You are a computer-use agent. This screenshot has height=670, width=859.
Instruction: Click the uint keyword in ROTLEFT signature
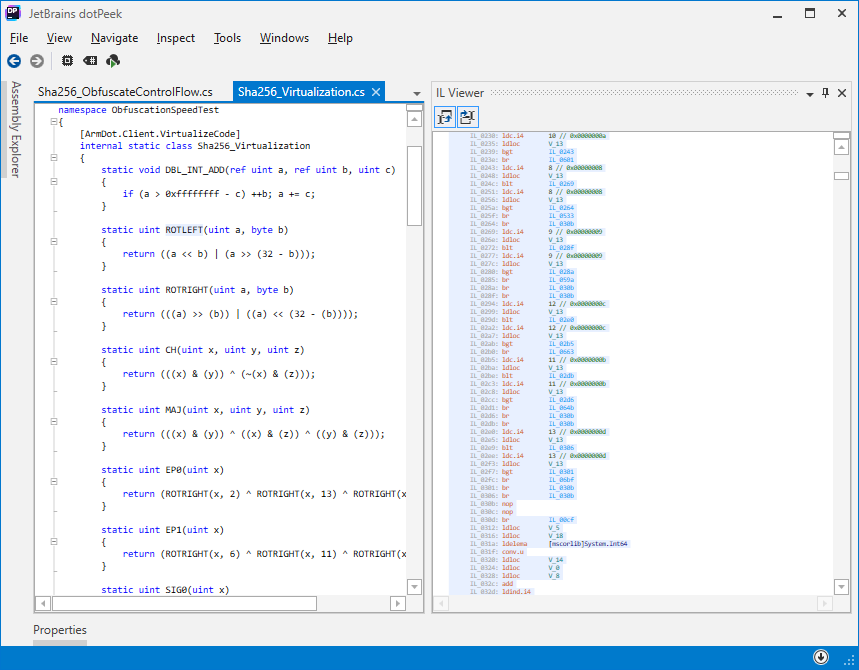click(x=151, y=230)
